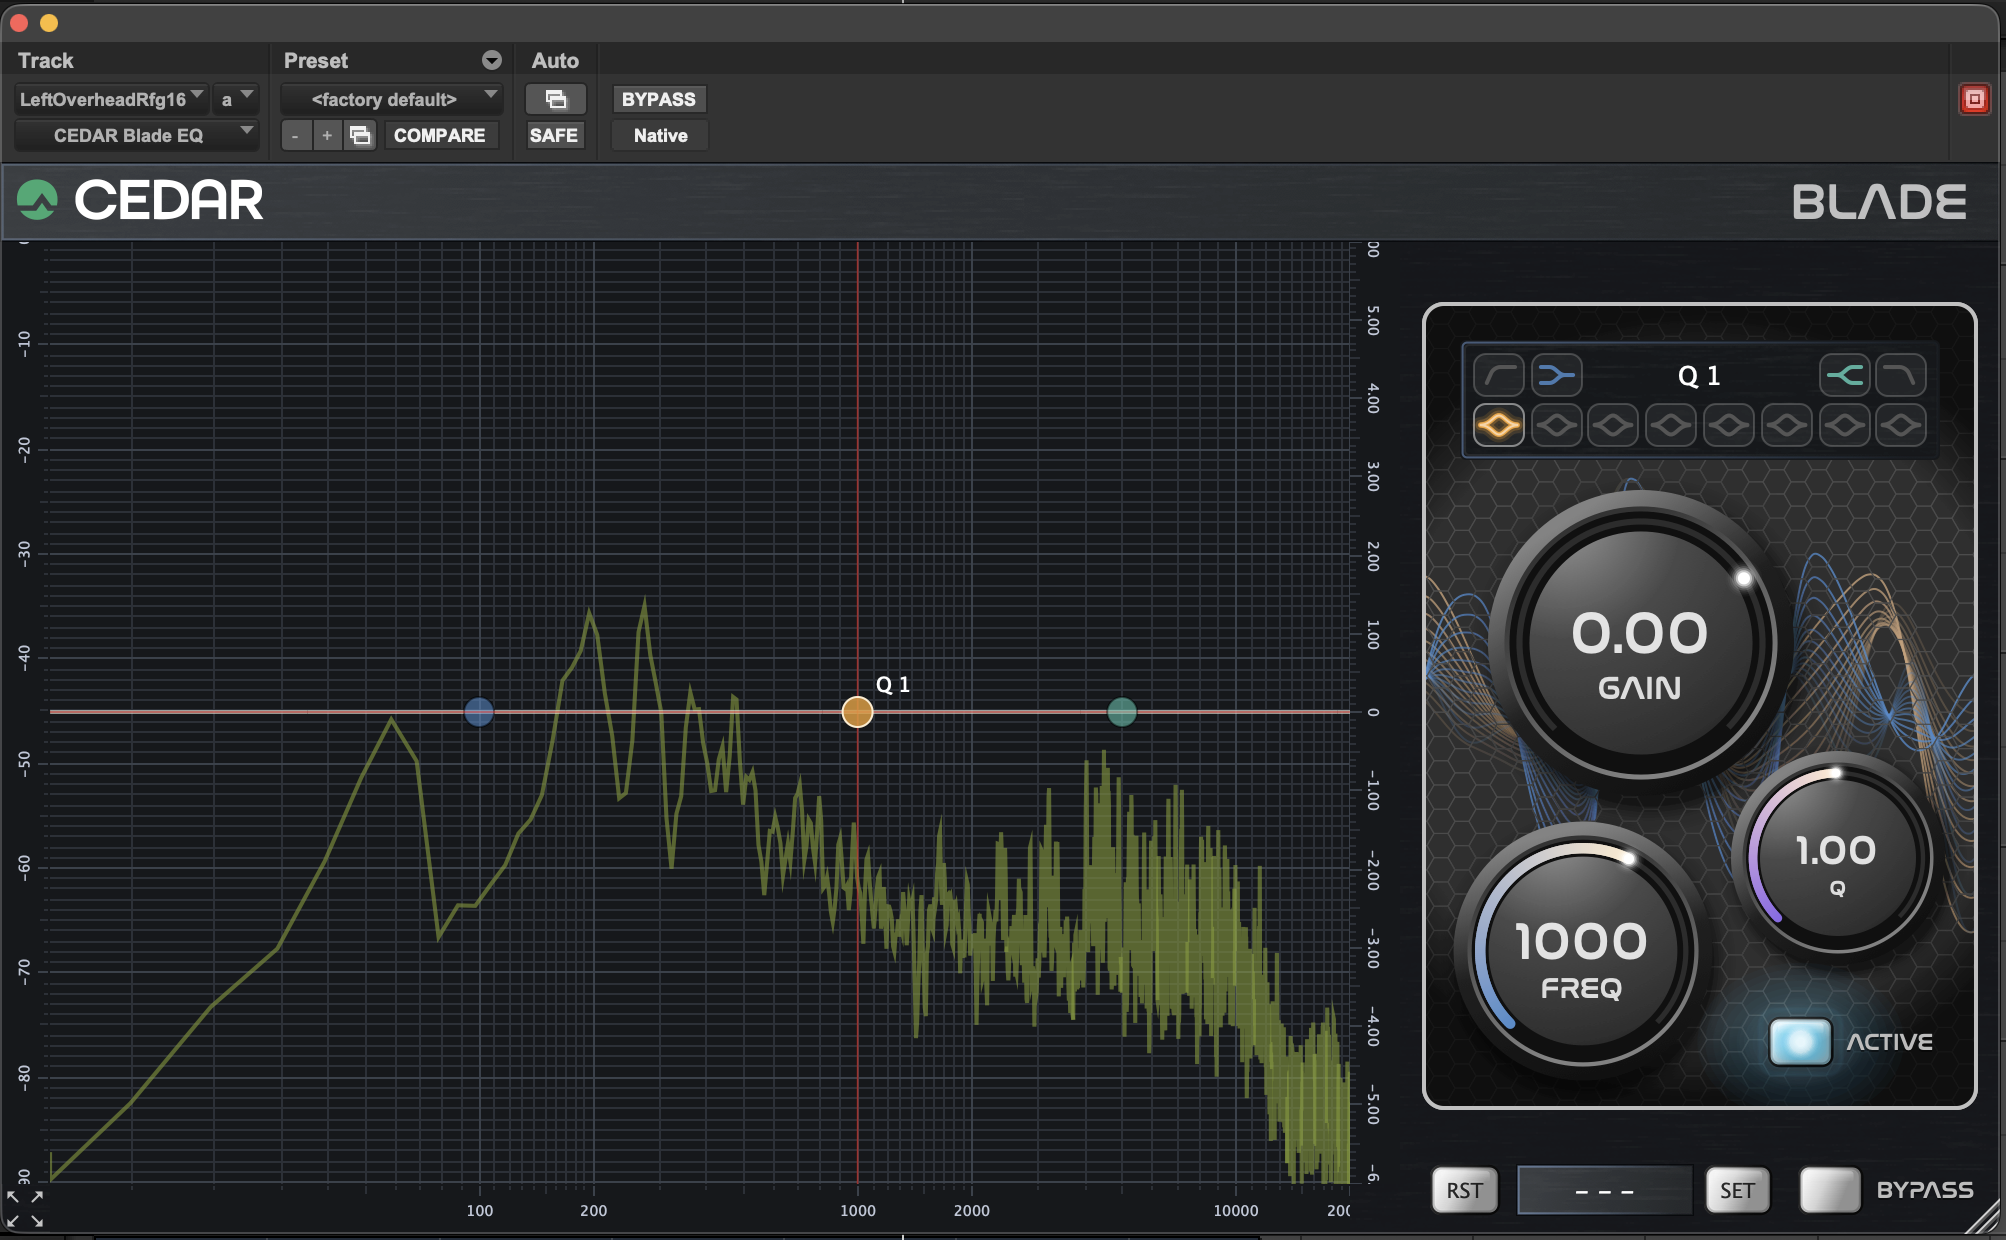Open the Preset menu circle arrow

491,60
